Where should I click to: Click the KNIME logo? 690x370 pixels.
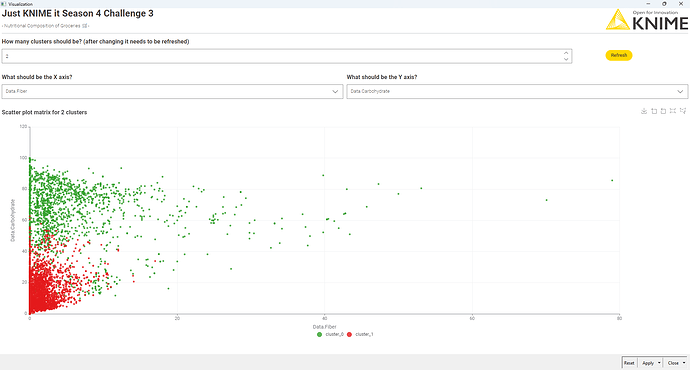point(647,20)
